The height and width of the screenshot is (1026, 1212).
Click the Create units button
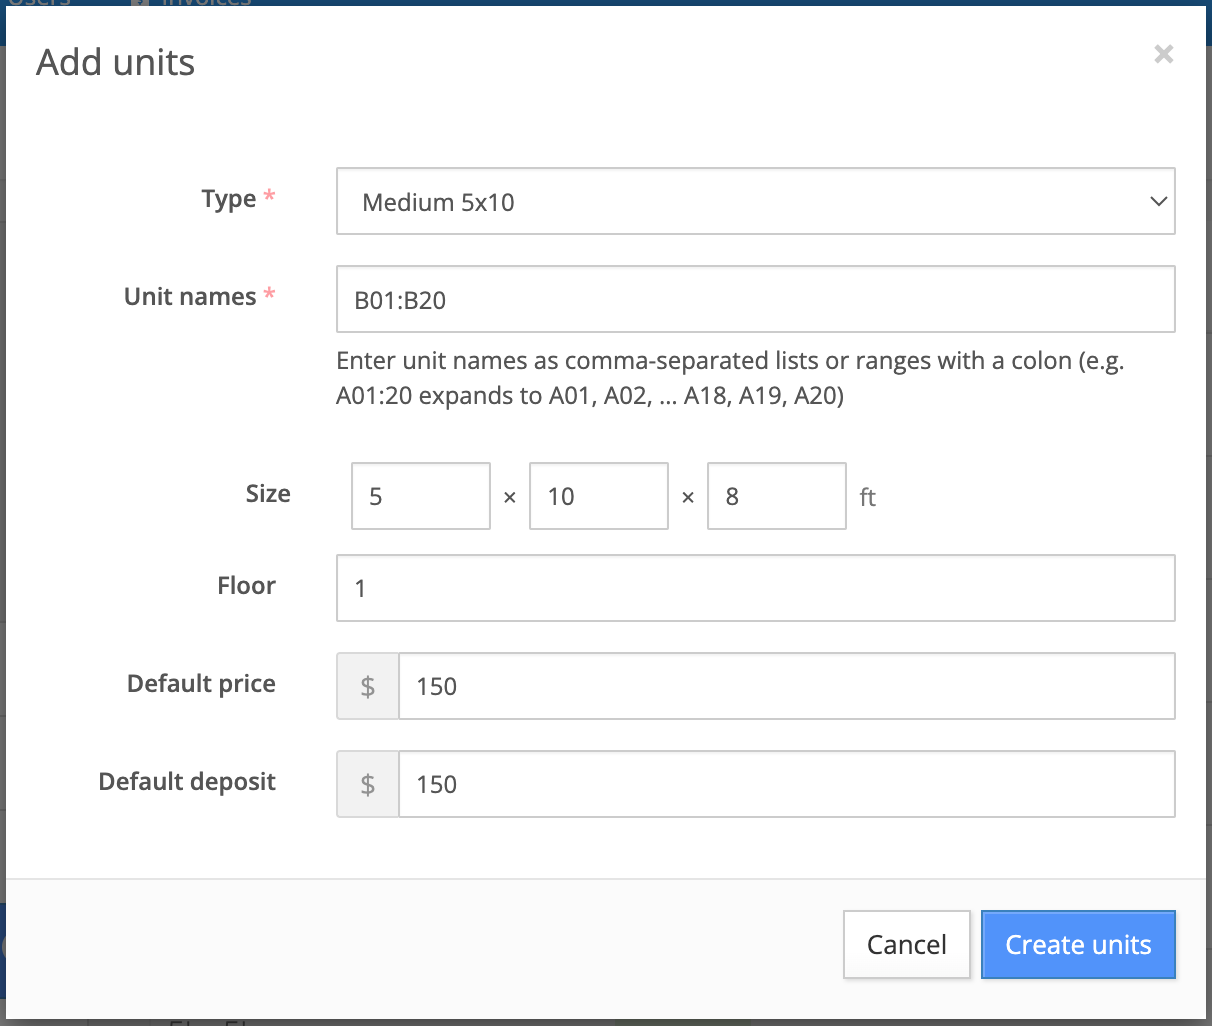(1078, 944)
